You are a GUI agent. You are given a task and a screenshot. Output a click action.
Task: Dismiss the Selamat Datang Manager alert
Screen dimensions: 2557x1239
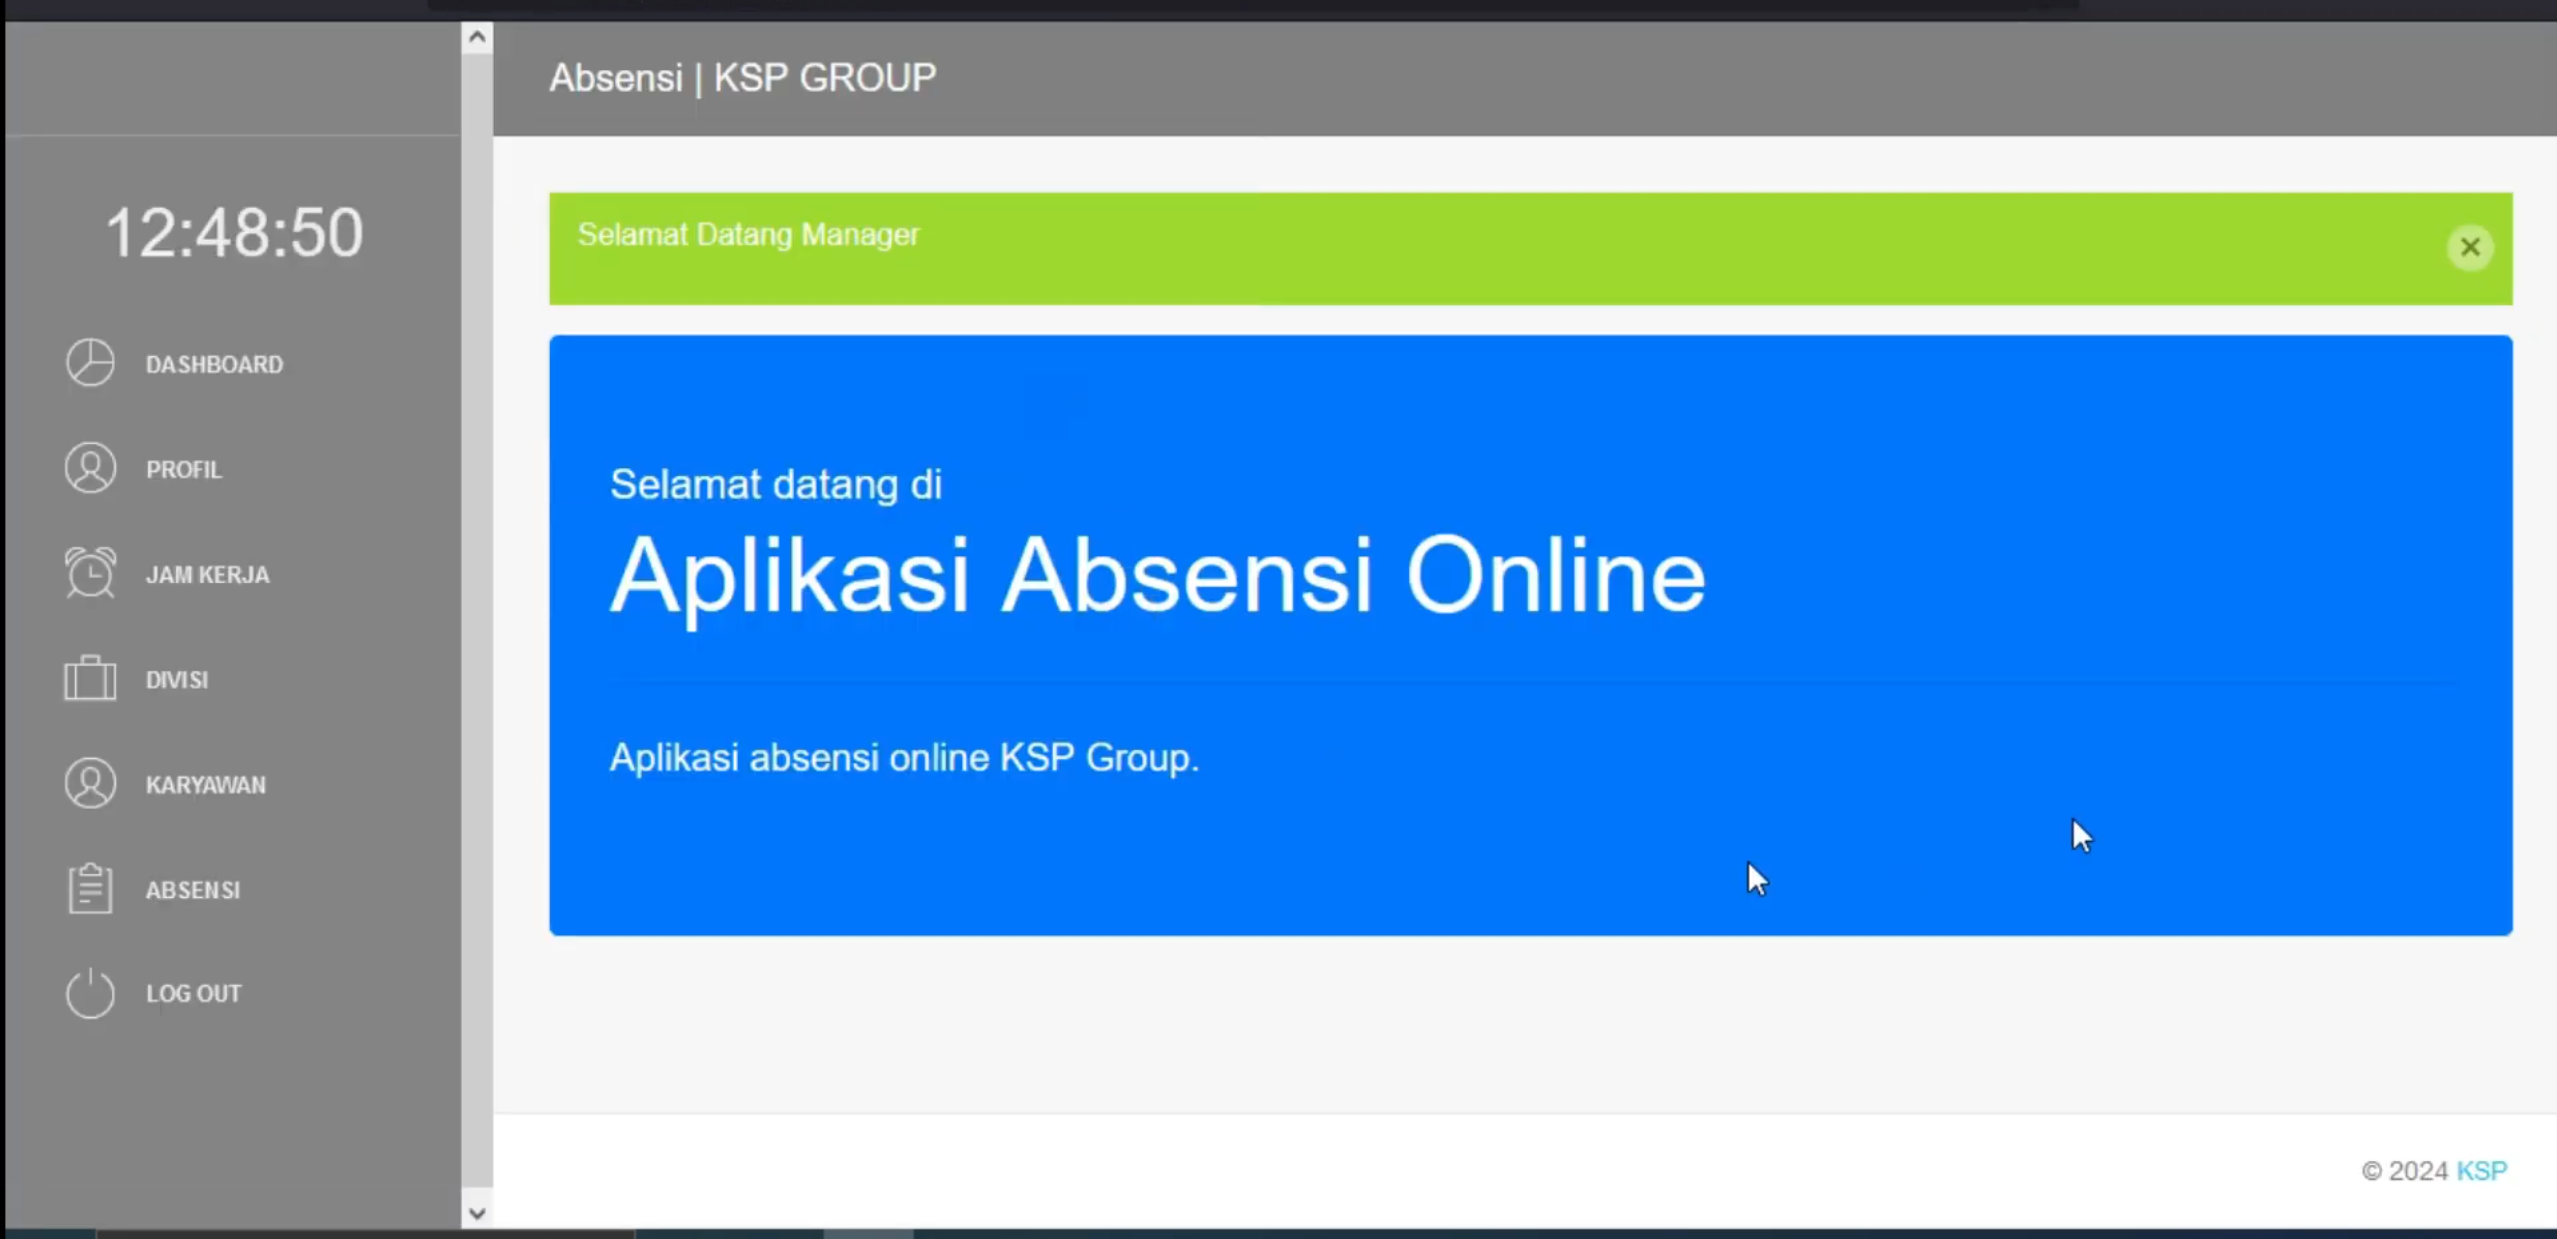(2469, 247)
